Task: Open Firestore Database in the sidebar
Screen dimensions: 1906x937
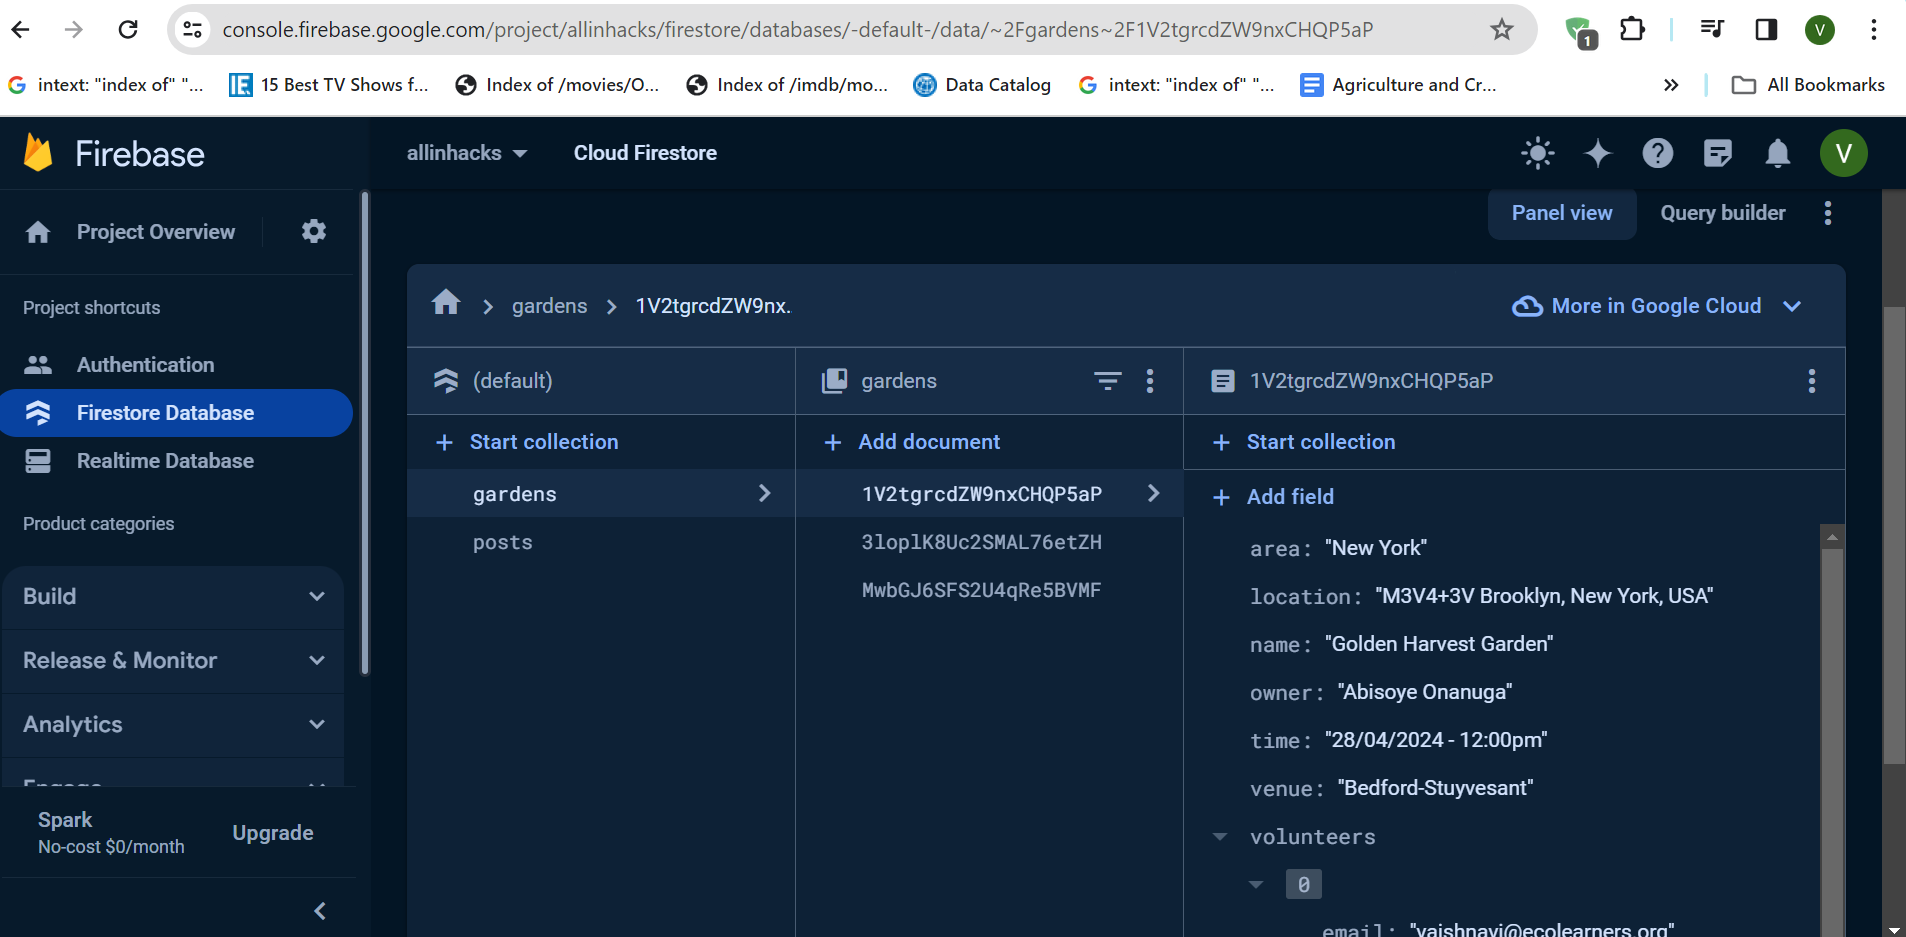Action: [x=176, y=413]
